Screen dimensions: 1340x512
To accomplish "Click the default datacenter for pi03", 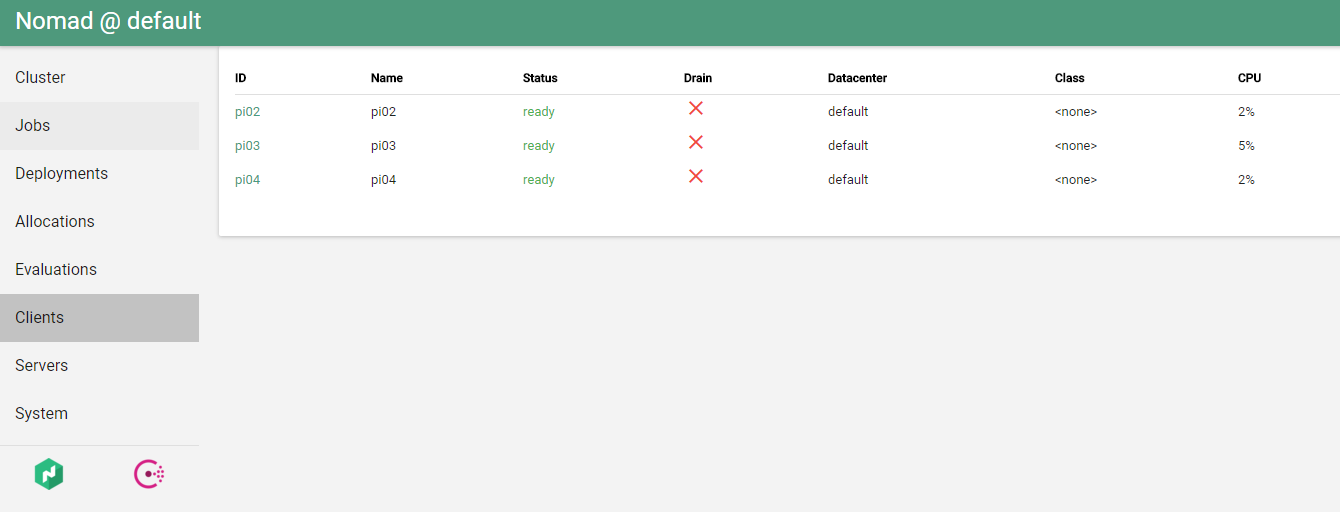I will [848, 146].
